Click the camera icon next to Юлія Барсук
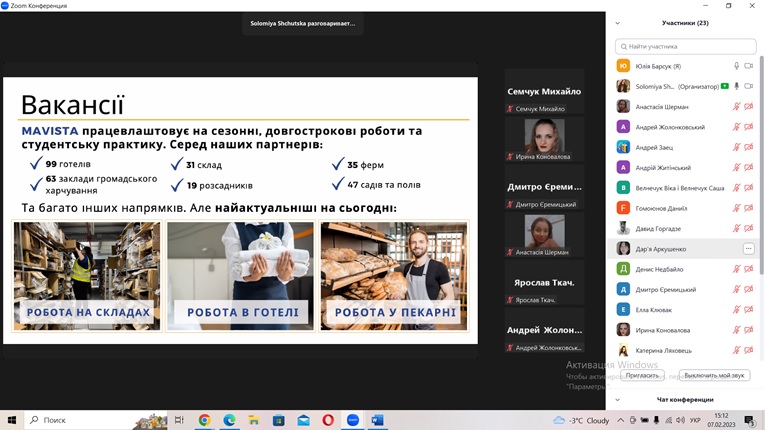The width and height of the screenshot is (765, 430). pyautogui.click(x=749, y=66)
